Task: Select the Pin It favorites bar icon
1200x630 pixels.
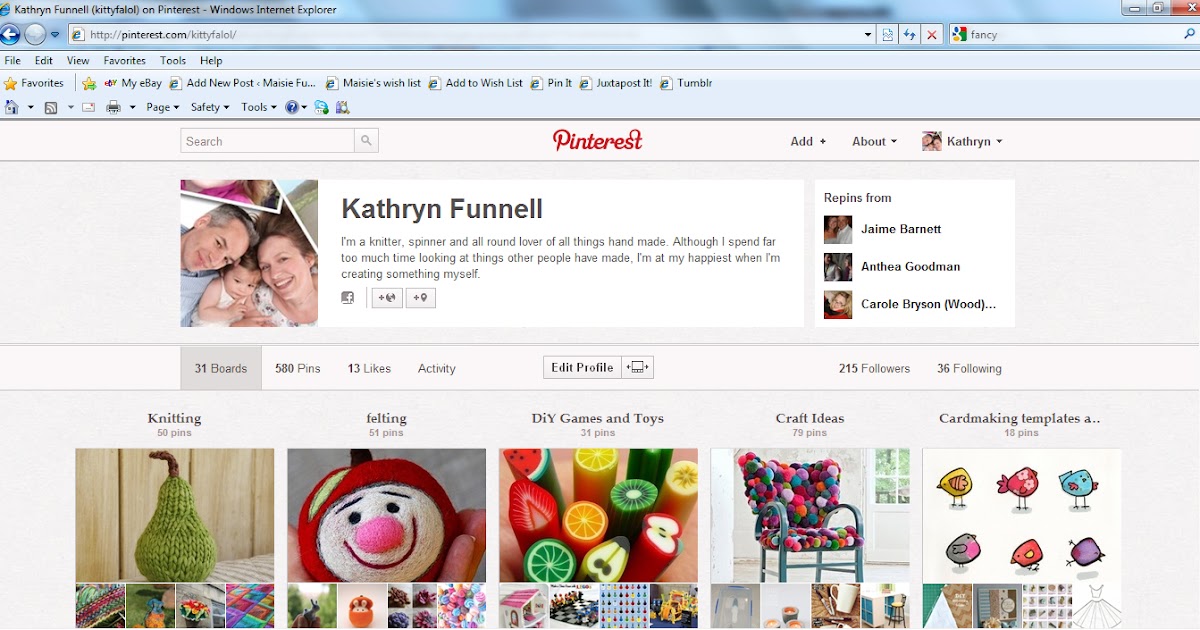Action: [551, 83]
